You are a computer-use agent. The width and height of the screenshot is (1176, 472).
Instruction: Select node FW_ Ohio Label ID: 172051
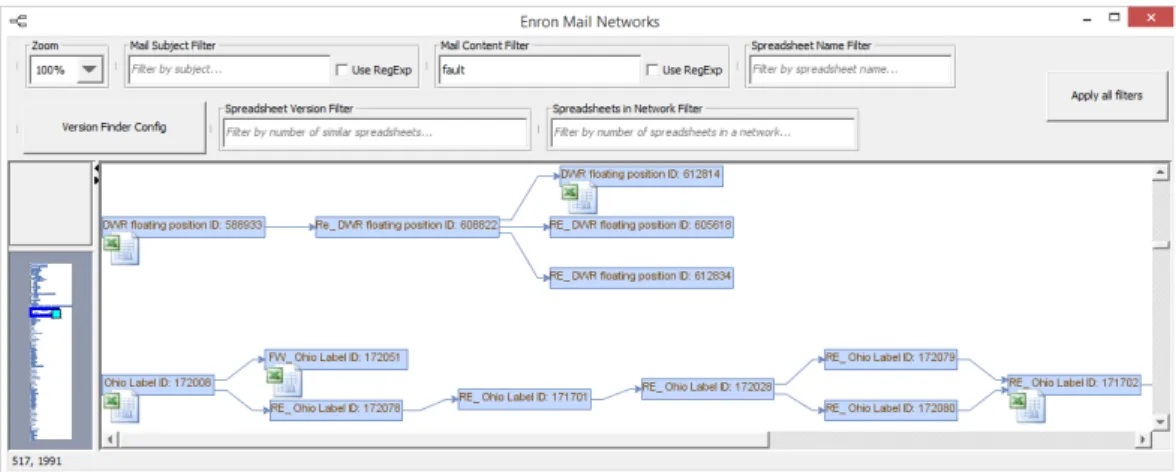(x=336, y=358)
